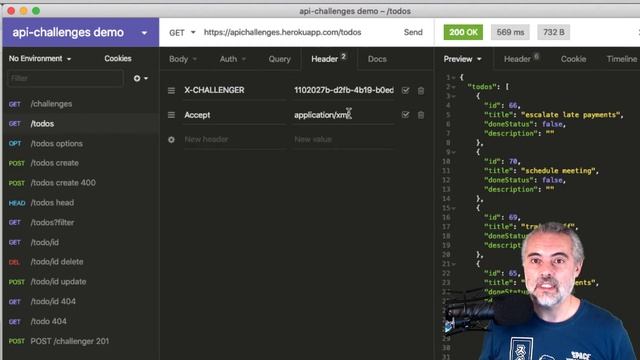Click the drag handle for Accept header

[171, 115]
